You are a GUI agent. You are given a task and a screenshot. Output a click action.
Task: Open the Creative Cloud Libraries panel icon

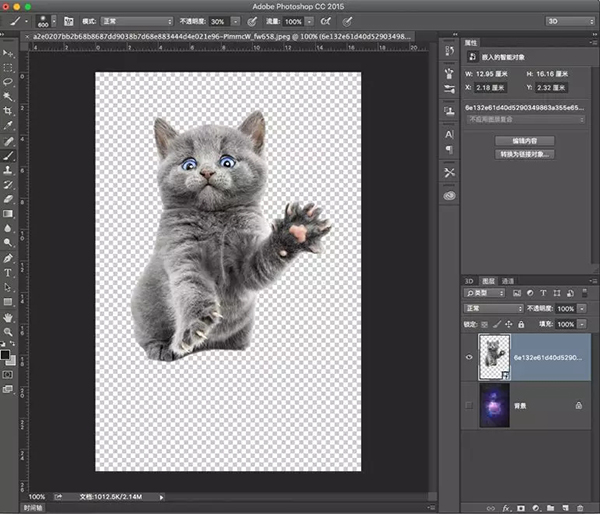tap(449, 195)
